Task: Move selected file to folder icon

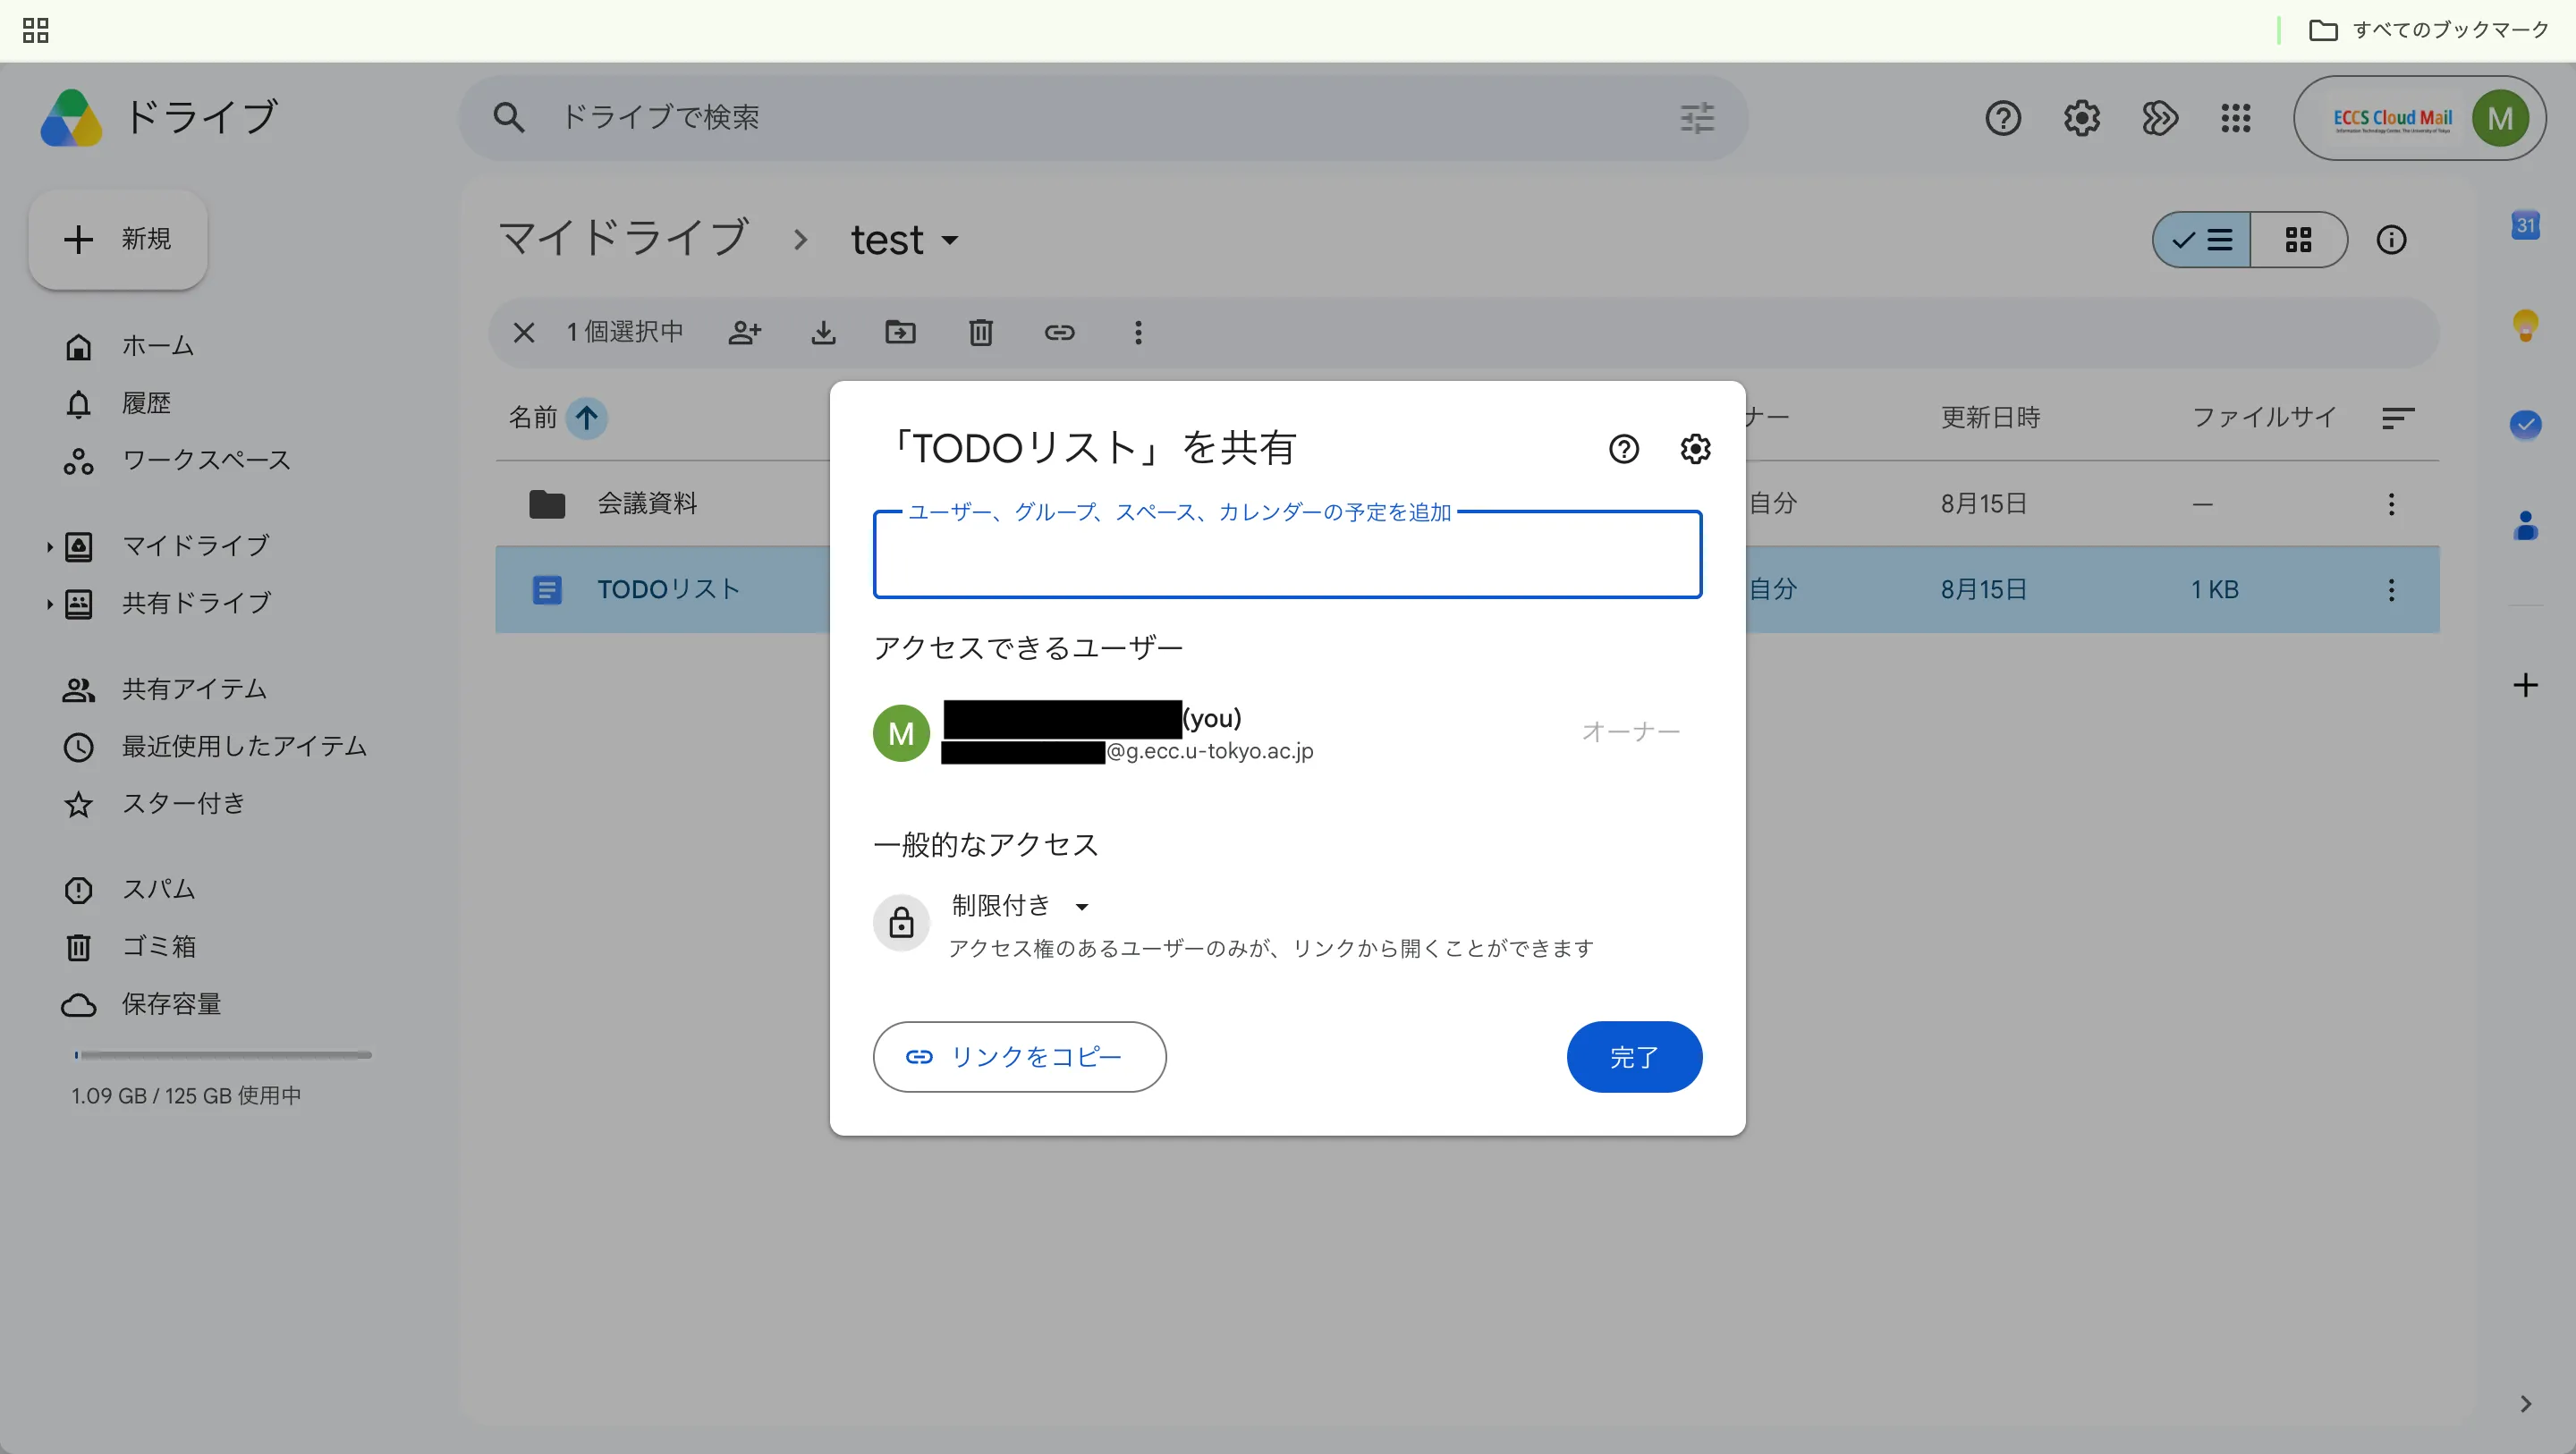Action: click(901, 332)
